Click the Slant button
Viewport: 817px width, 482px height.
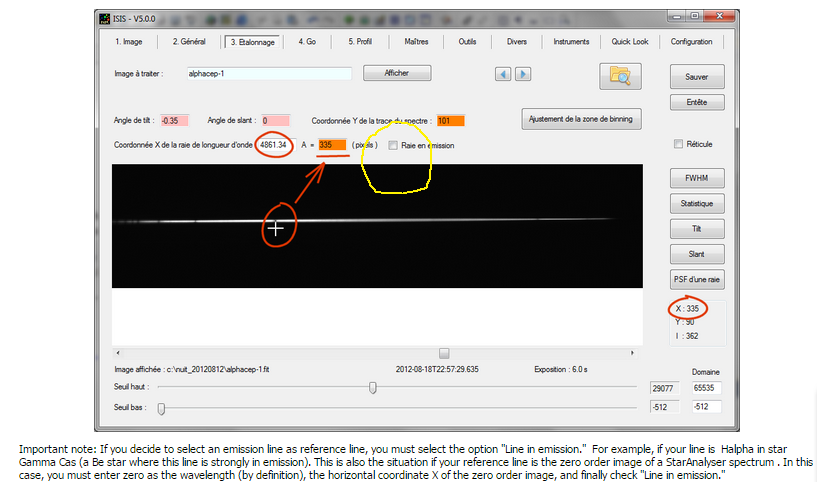pos(697,254)
